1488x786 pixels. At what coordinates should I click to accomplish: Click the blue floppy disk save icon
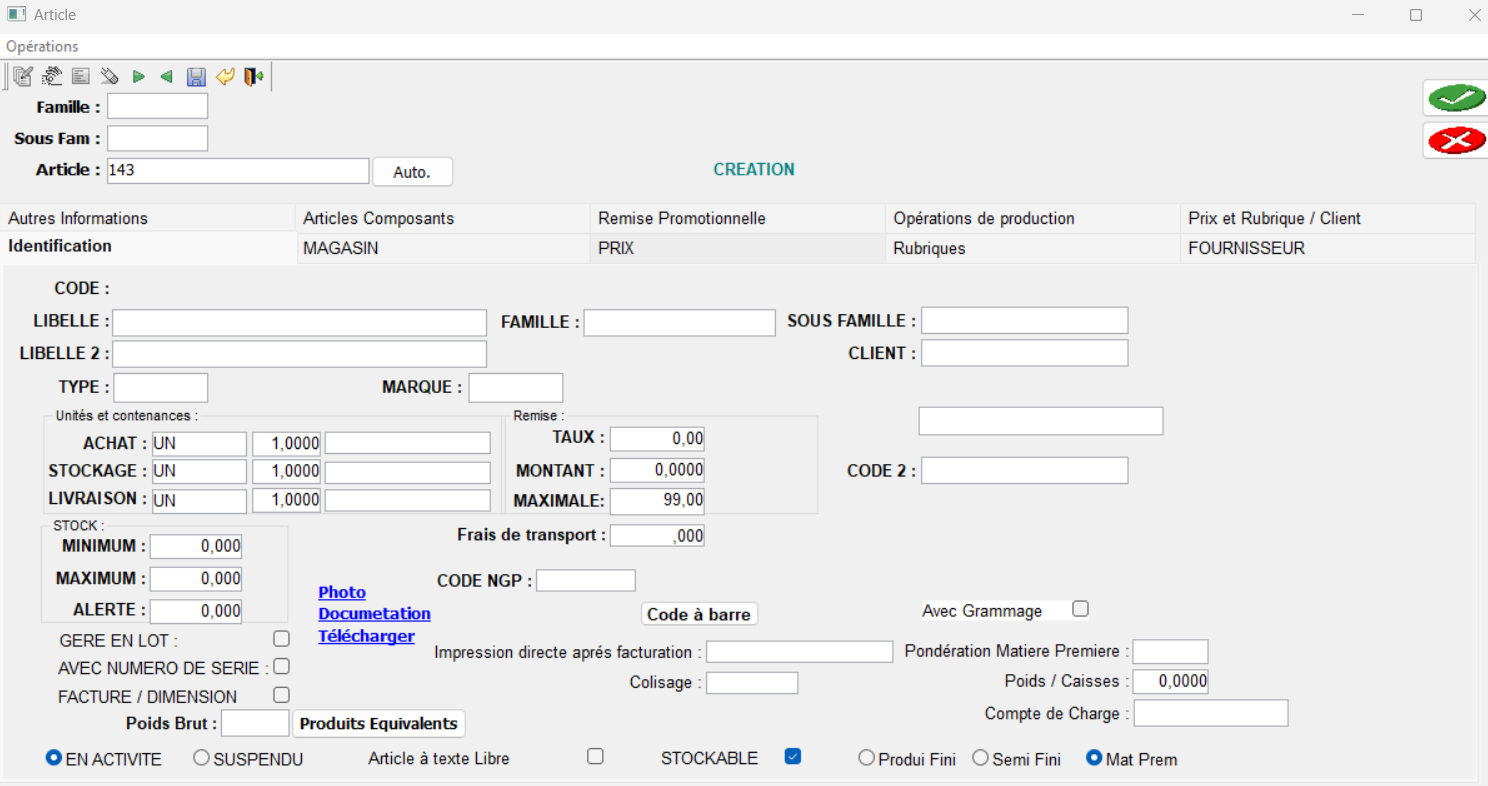tap(196, 76)
